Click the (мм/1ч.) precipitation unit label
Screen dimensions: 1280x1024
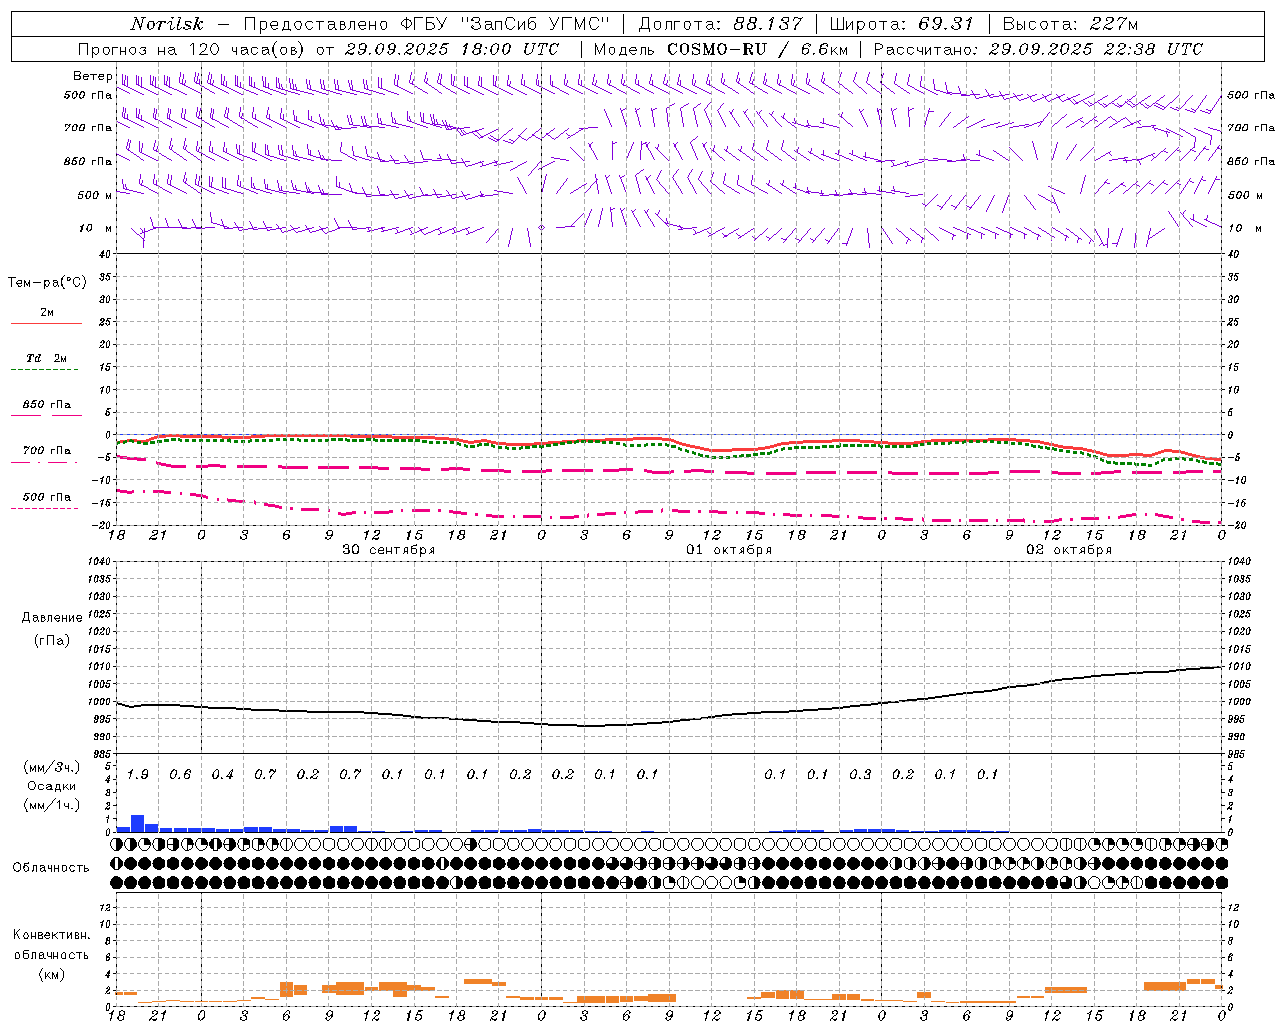(50, 805)
